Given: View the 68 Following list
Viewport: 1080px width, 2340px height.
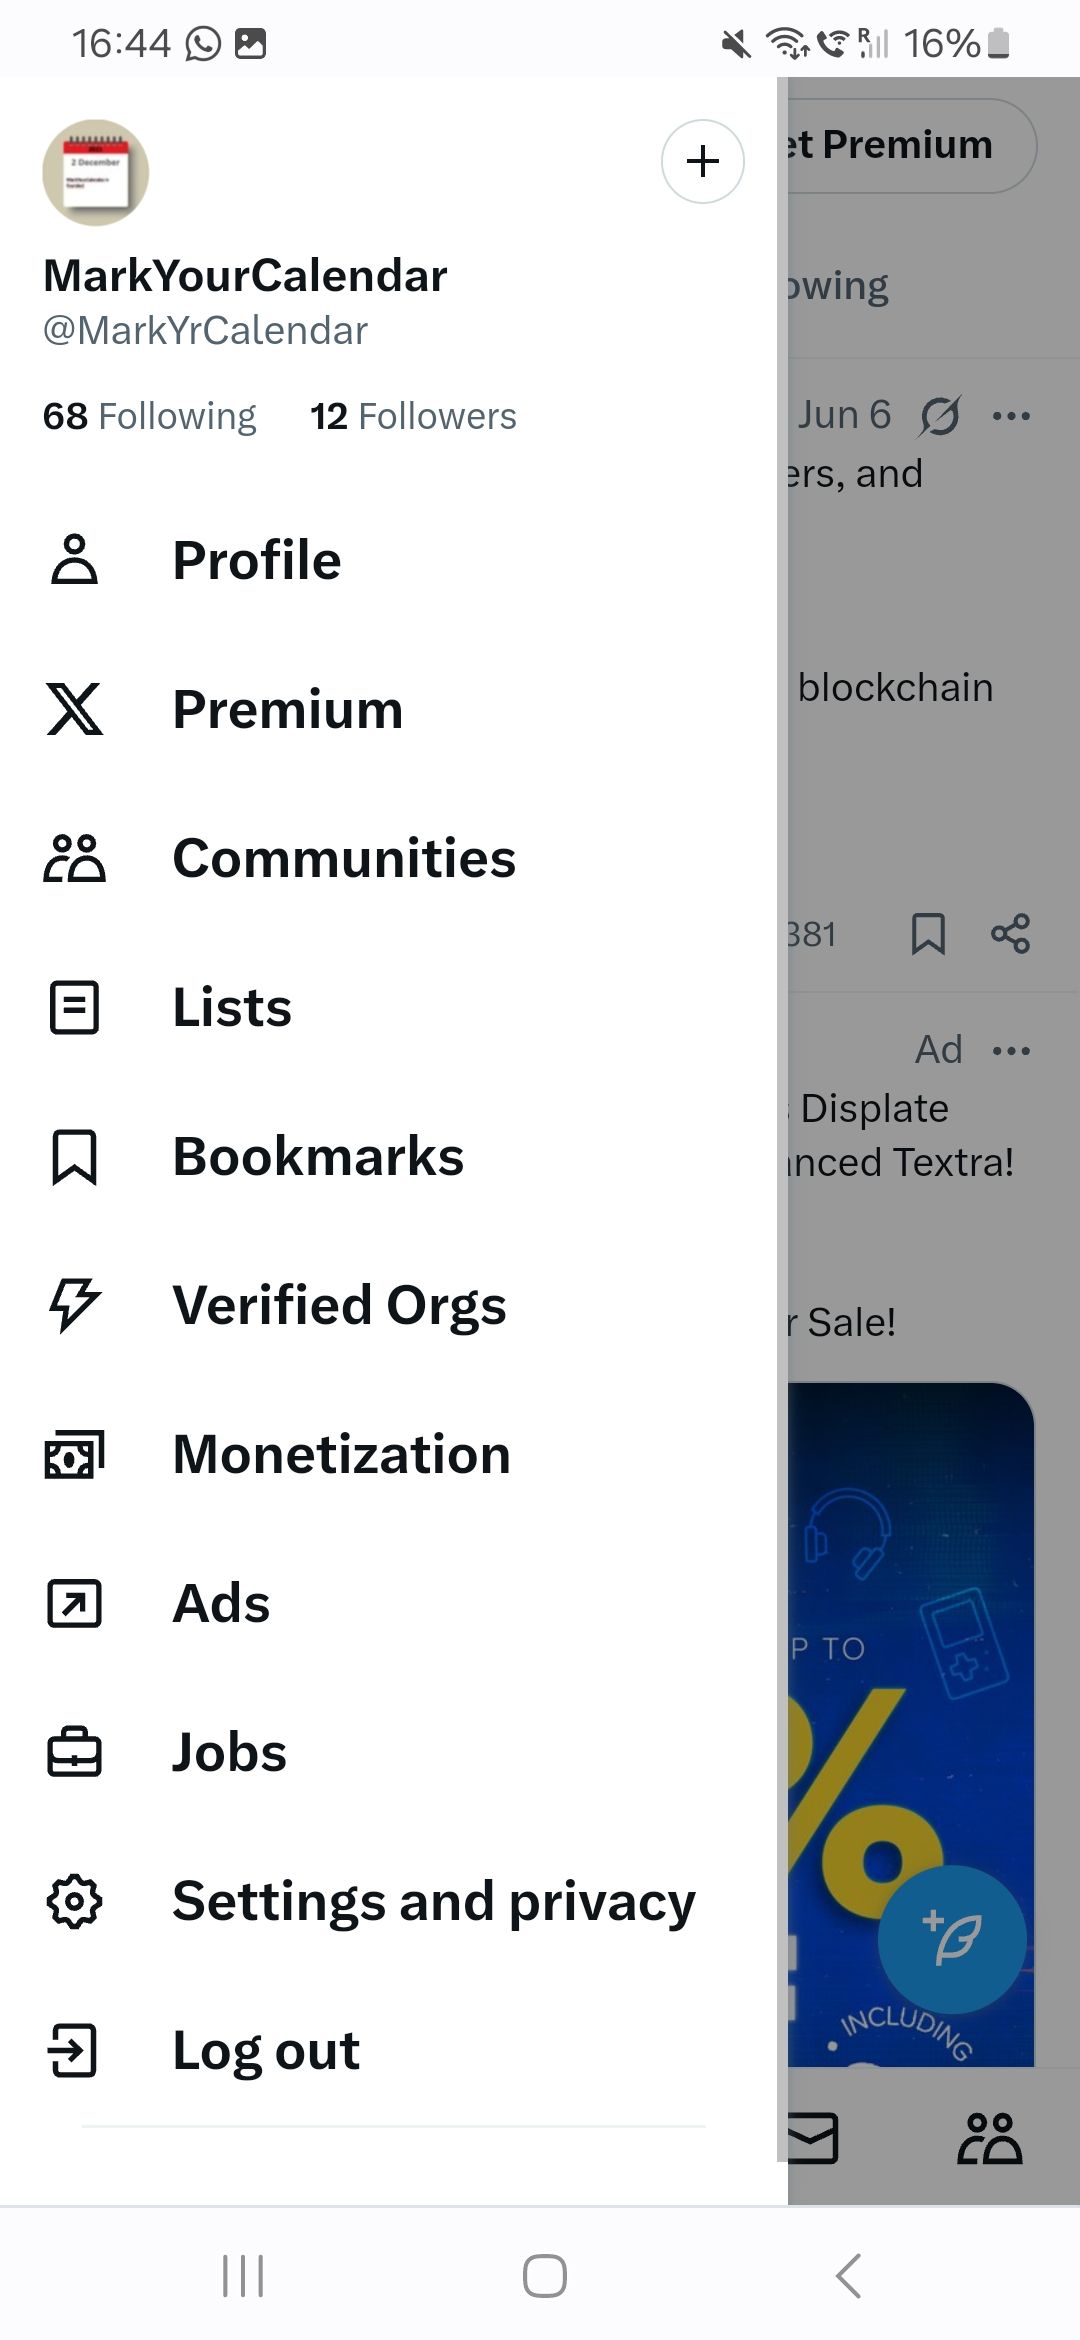Looking at the screenshot, I should tap(149, 416).
